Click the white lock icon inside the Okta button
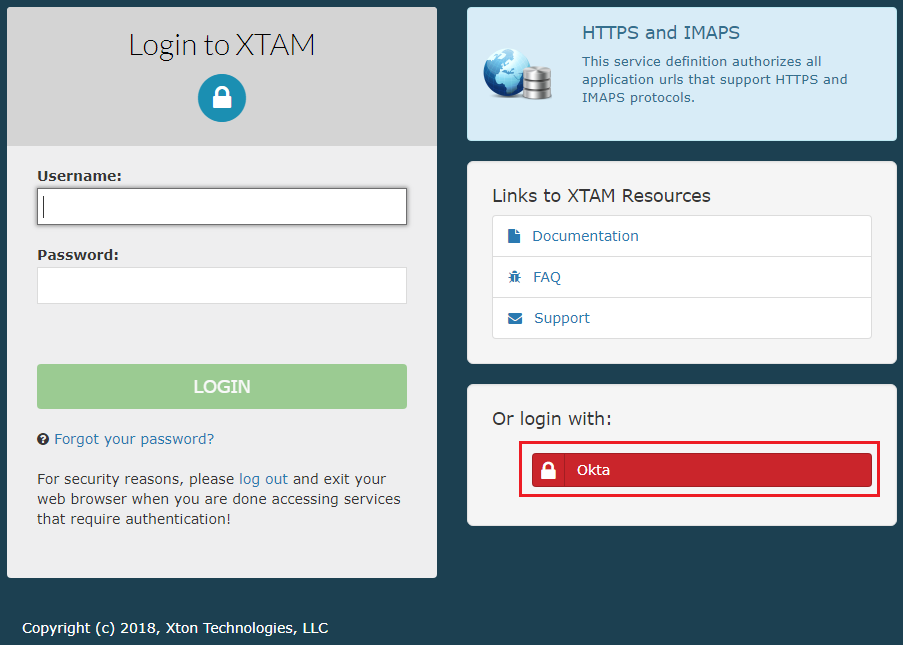Screen dimensions: 903x645 [x=548, y=469]
